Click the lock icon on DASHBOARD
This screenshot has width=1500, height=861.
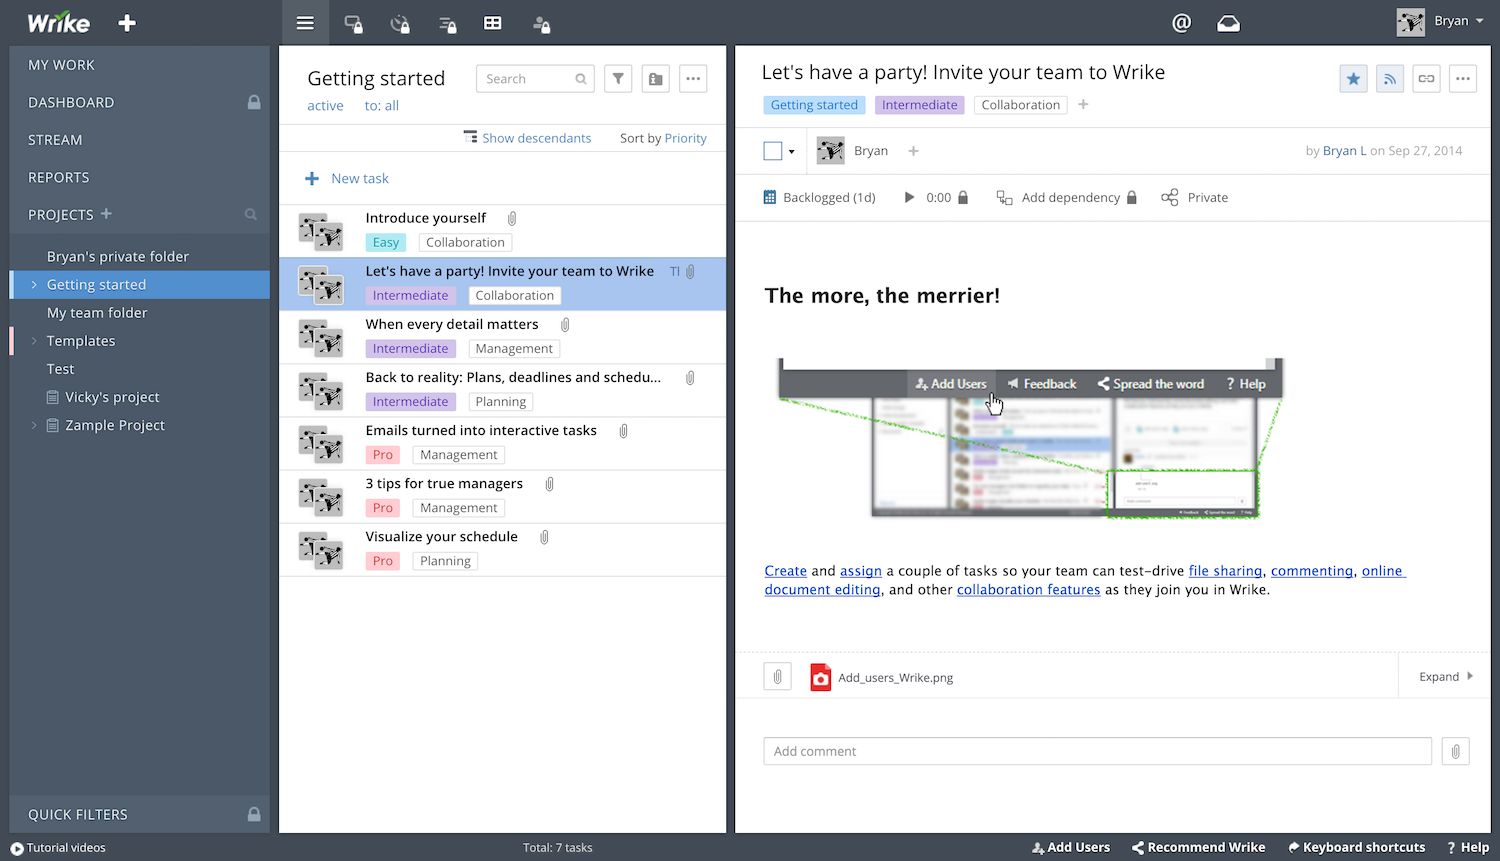tap(254, 102)
